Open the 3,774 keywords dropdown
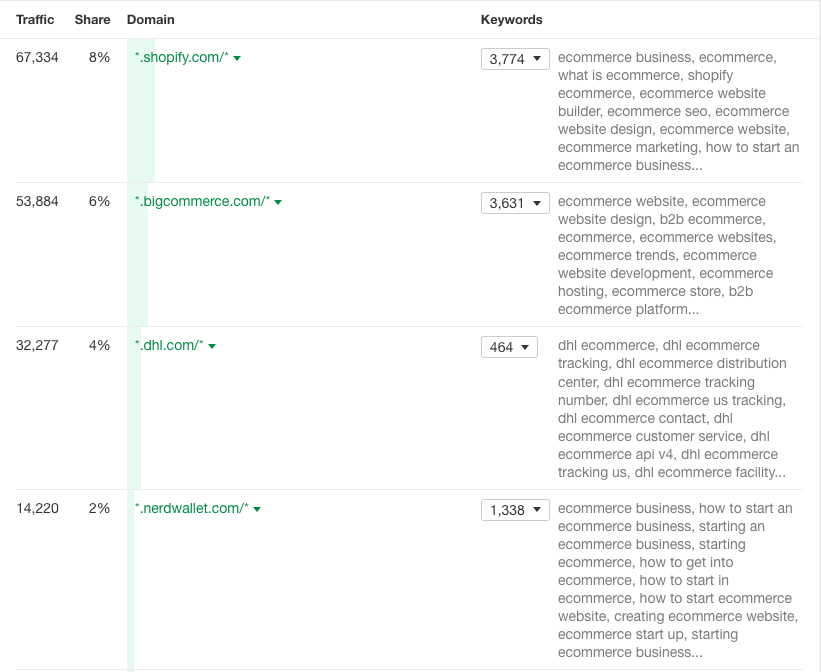Viewport: 821px width, 672px height. 515,59
